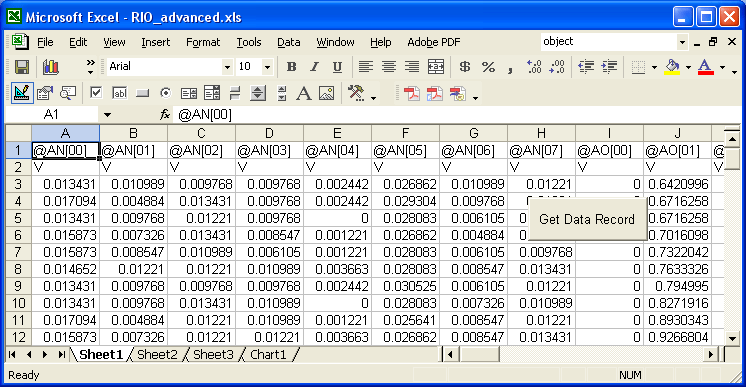Click Increase Decimal icon
The width and height of the screenshot is (746, 387).
coord(534,67)
